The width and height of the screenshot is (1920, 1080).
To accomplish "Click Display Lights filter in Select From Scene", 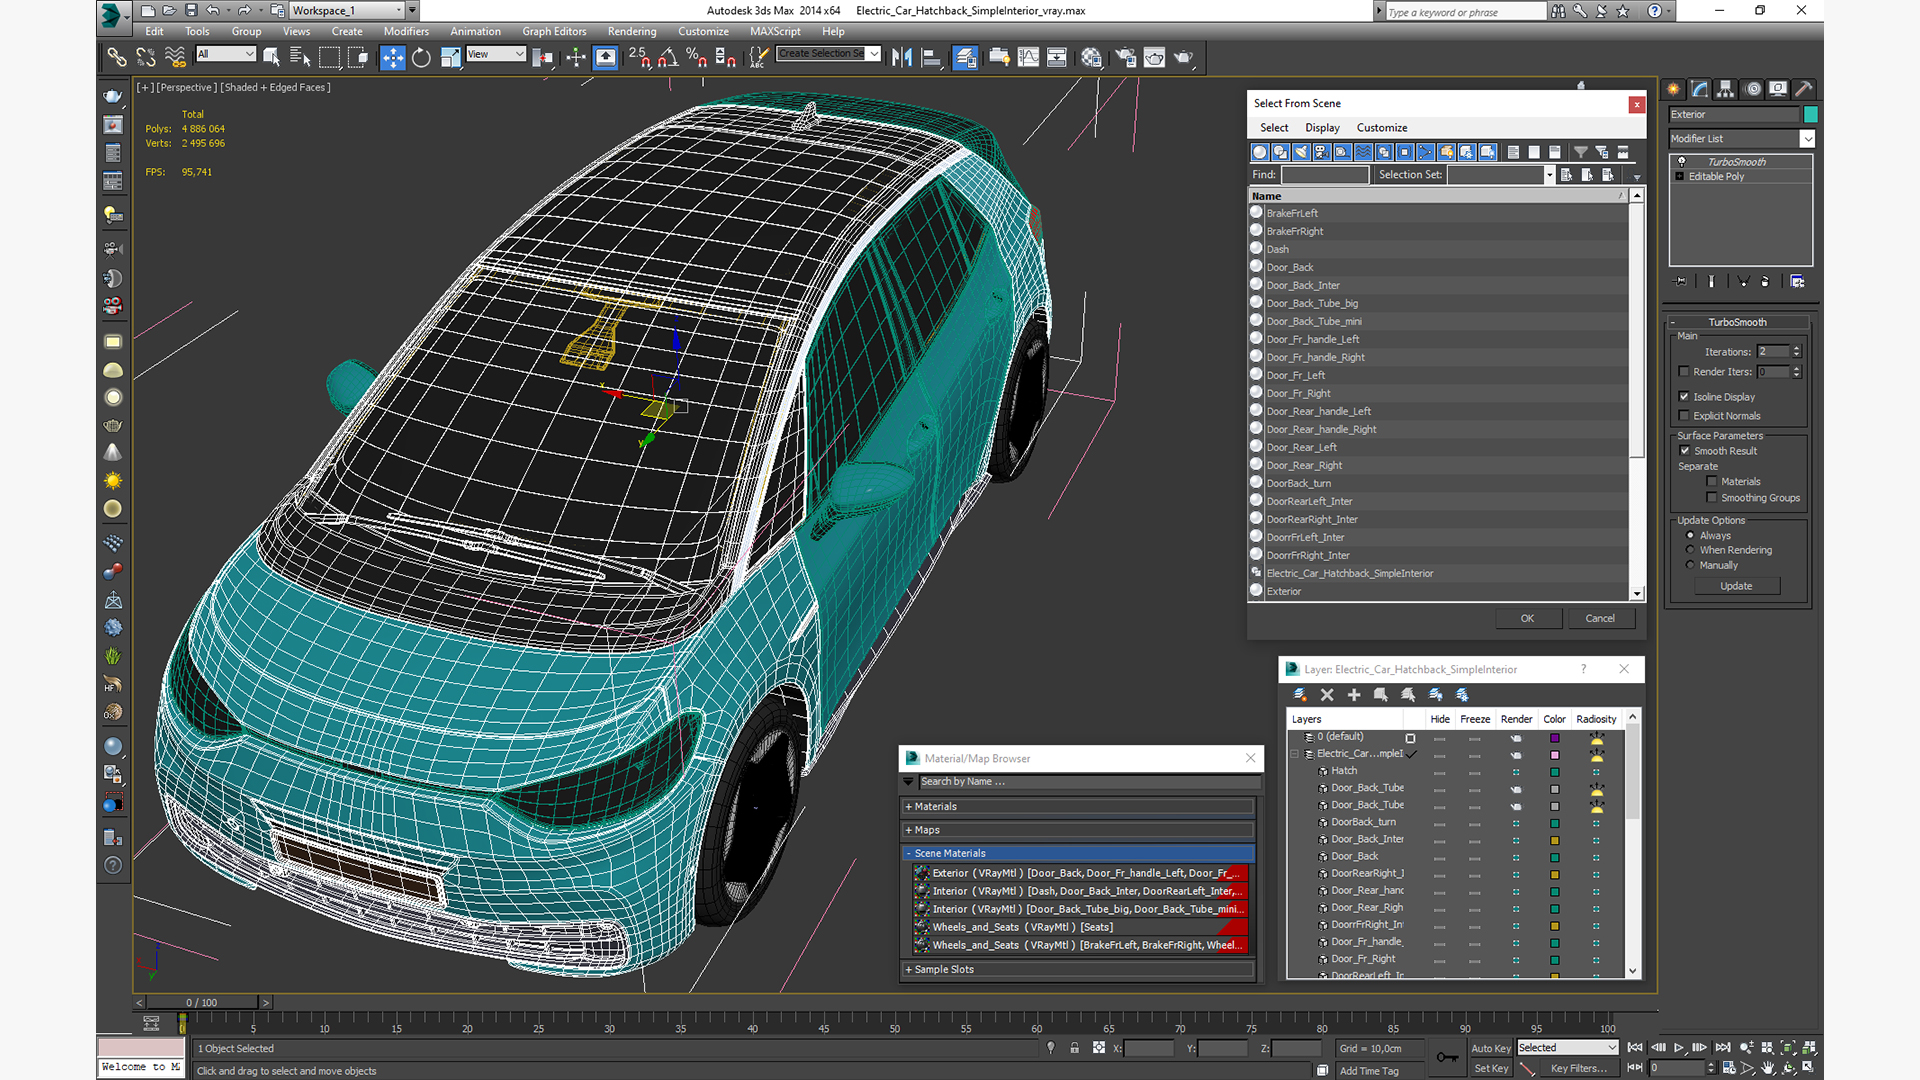I will (x=1300, y=152).
